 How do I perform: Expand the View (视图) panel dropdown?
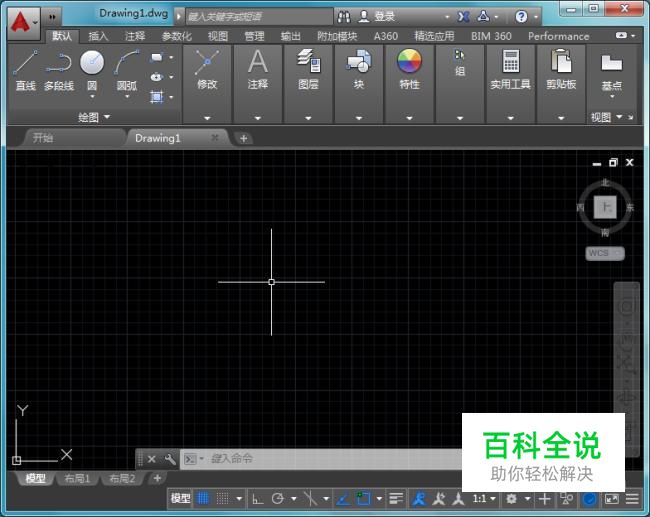tap(606, 117)
